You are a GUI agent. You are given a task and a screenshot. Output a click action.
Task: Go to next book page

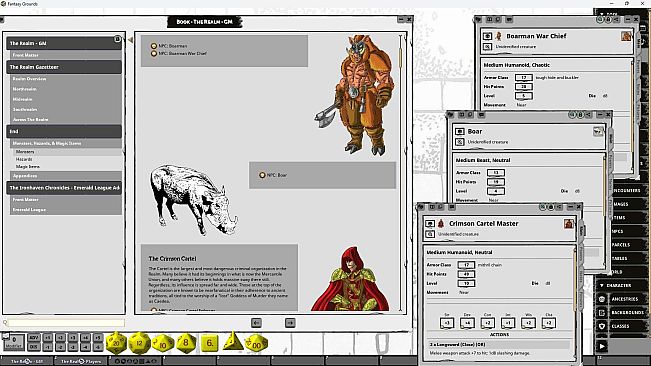pyautogui.click(x=290, y=322)
